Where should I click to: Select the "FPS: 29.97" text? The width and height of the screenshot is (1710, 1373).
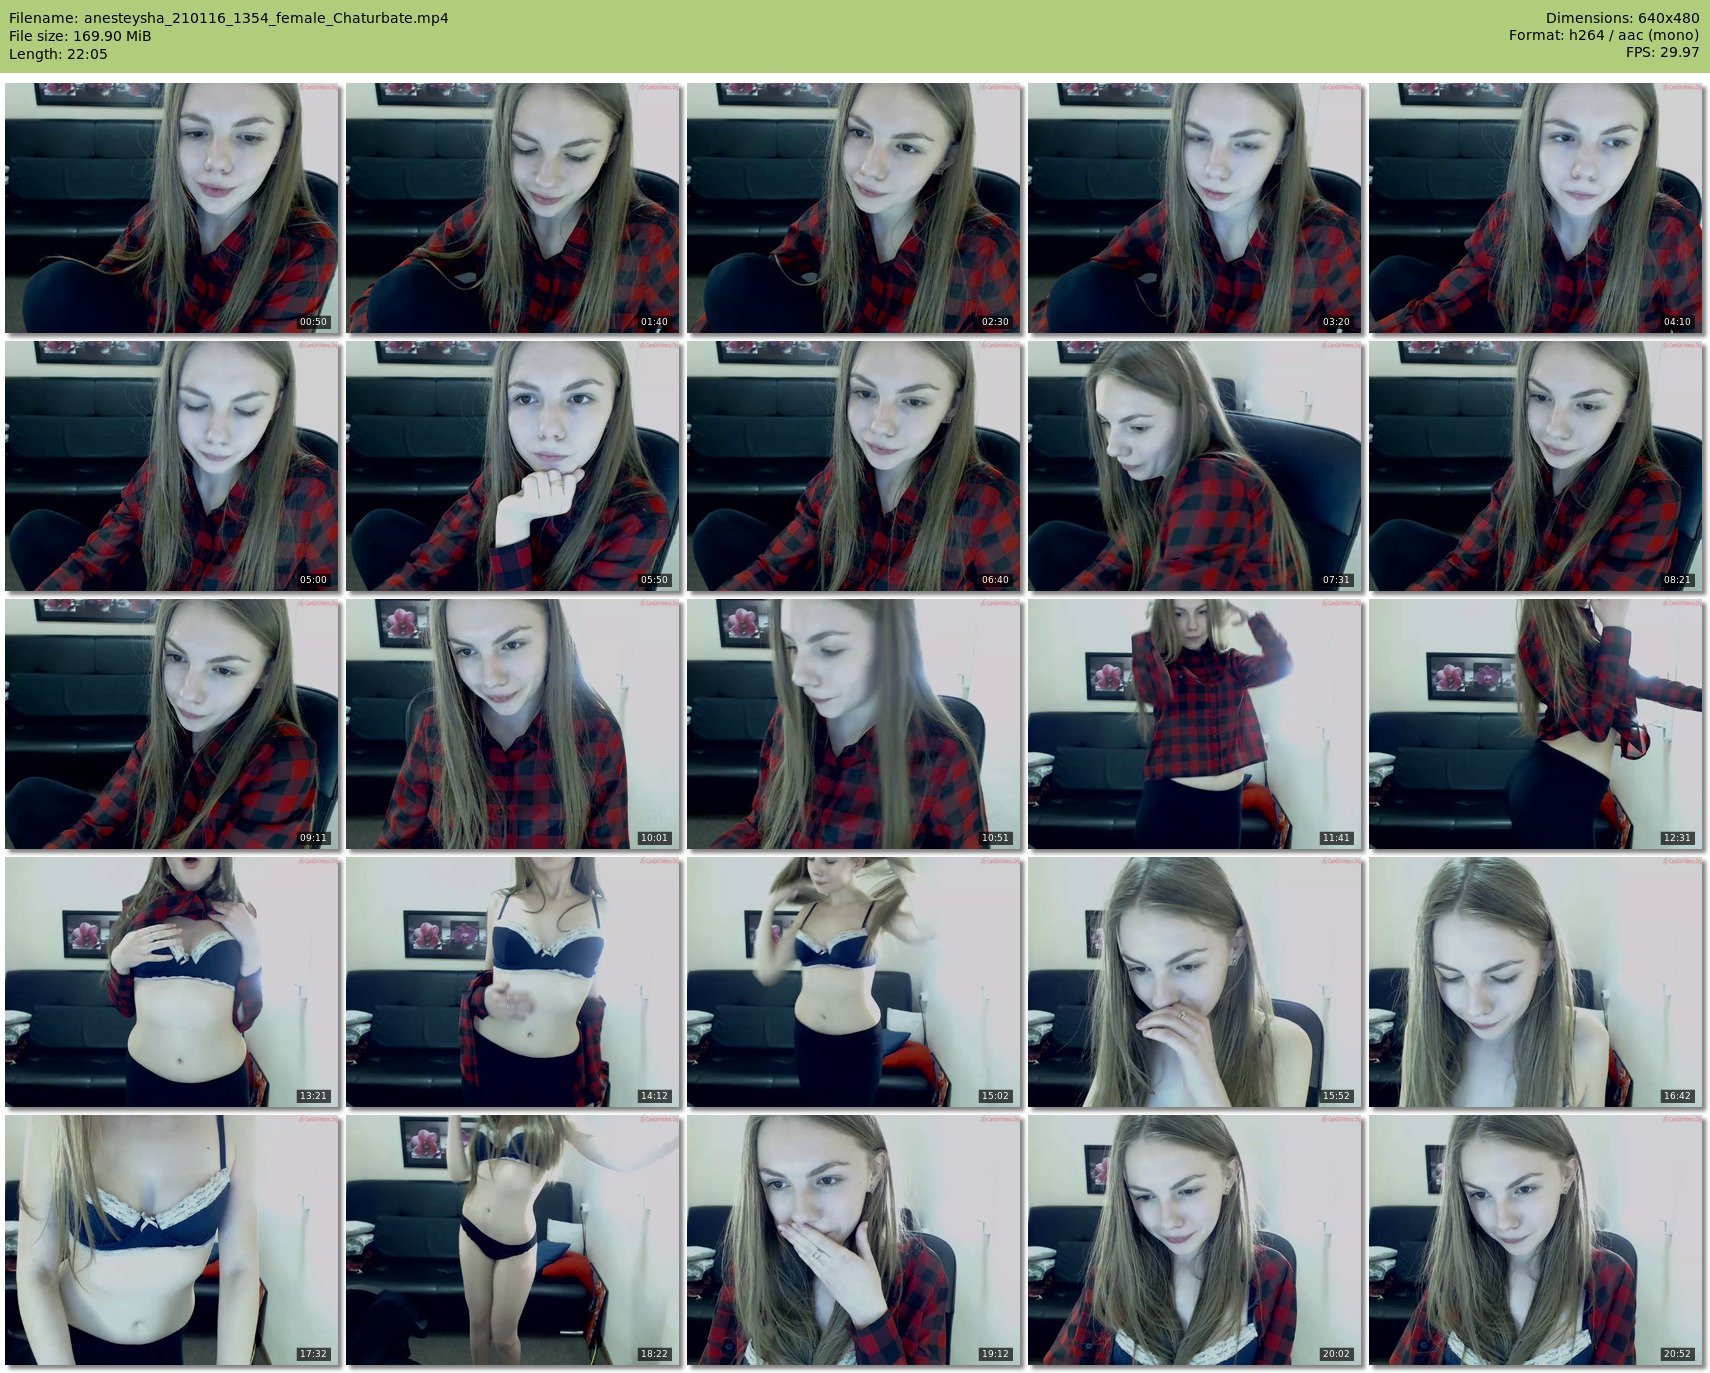pyautogui.click(x=1662, y=54)
